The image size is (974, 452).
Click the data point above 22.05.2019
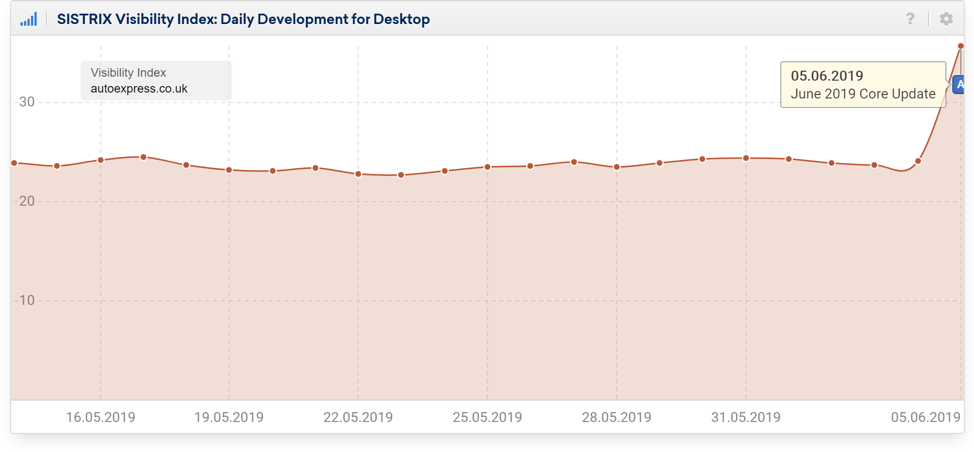[358, 174]
